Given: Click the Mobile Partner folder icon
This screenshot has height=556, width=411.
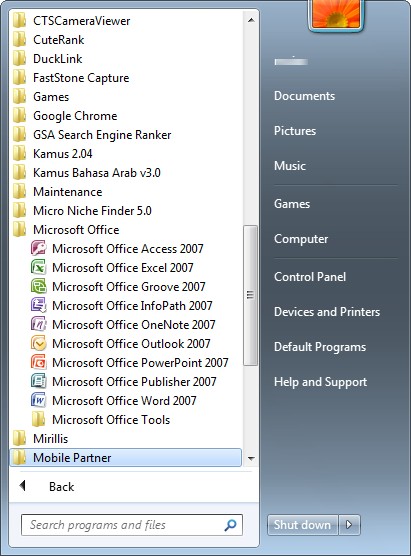Looking at the screenshot, I should pyautogui.click(x=19, y=457).
